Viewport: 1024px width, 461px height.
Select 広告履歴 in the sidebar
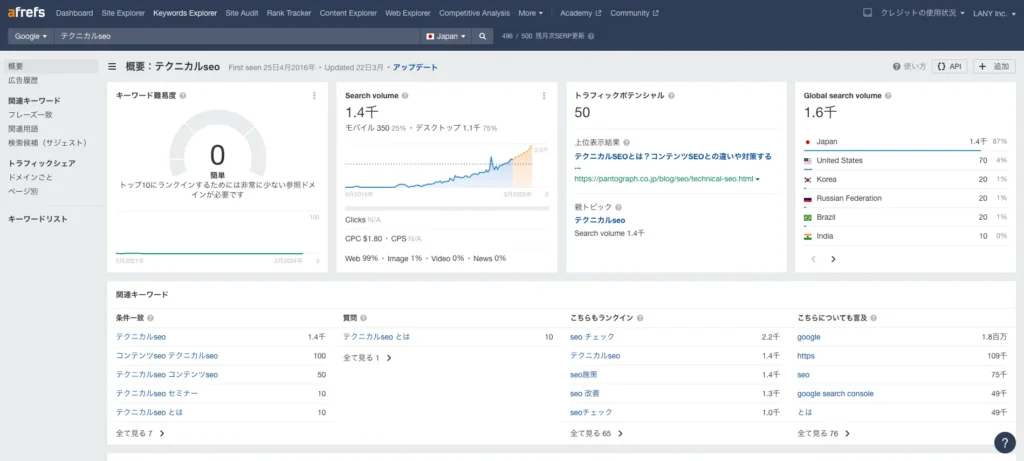pos(23,80)
